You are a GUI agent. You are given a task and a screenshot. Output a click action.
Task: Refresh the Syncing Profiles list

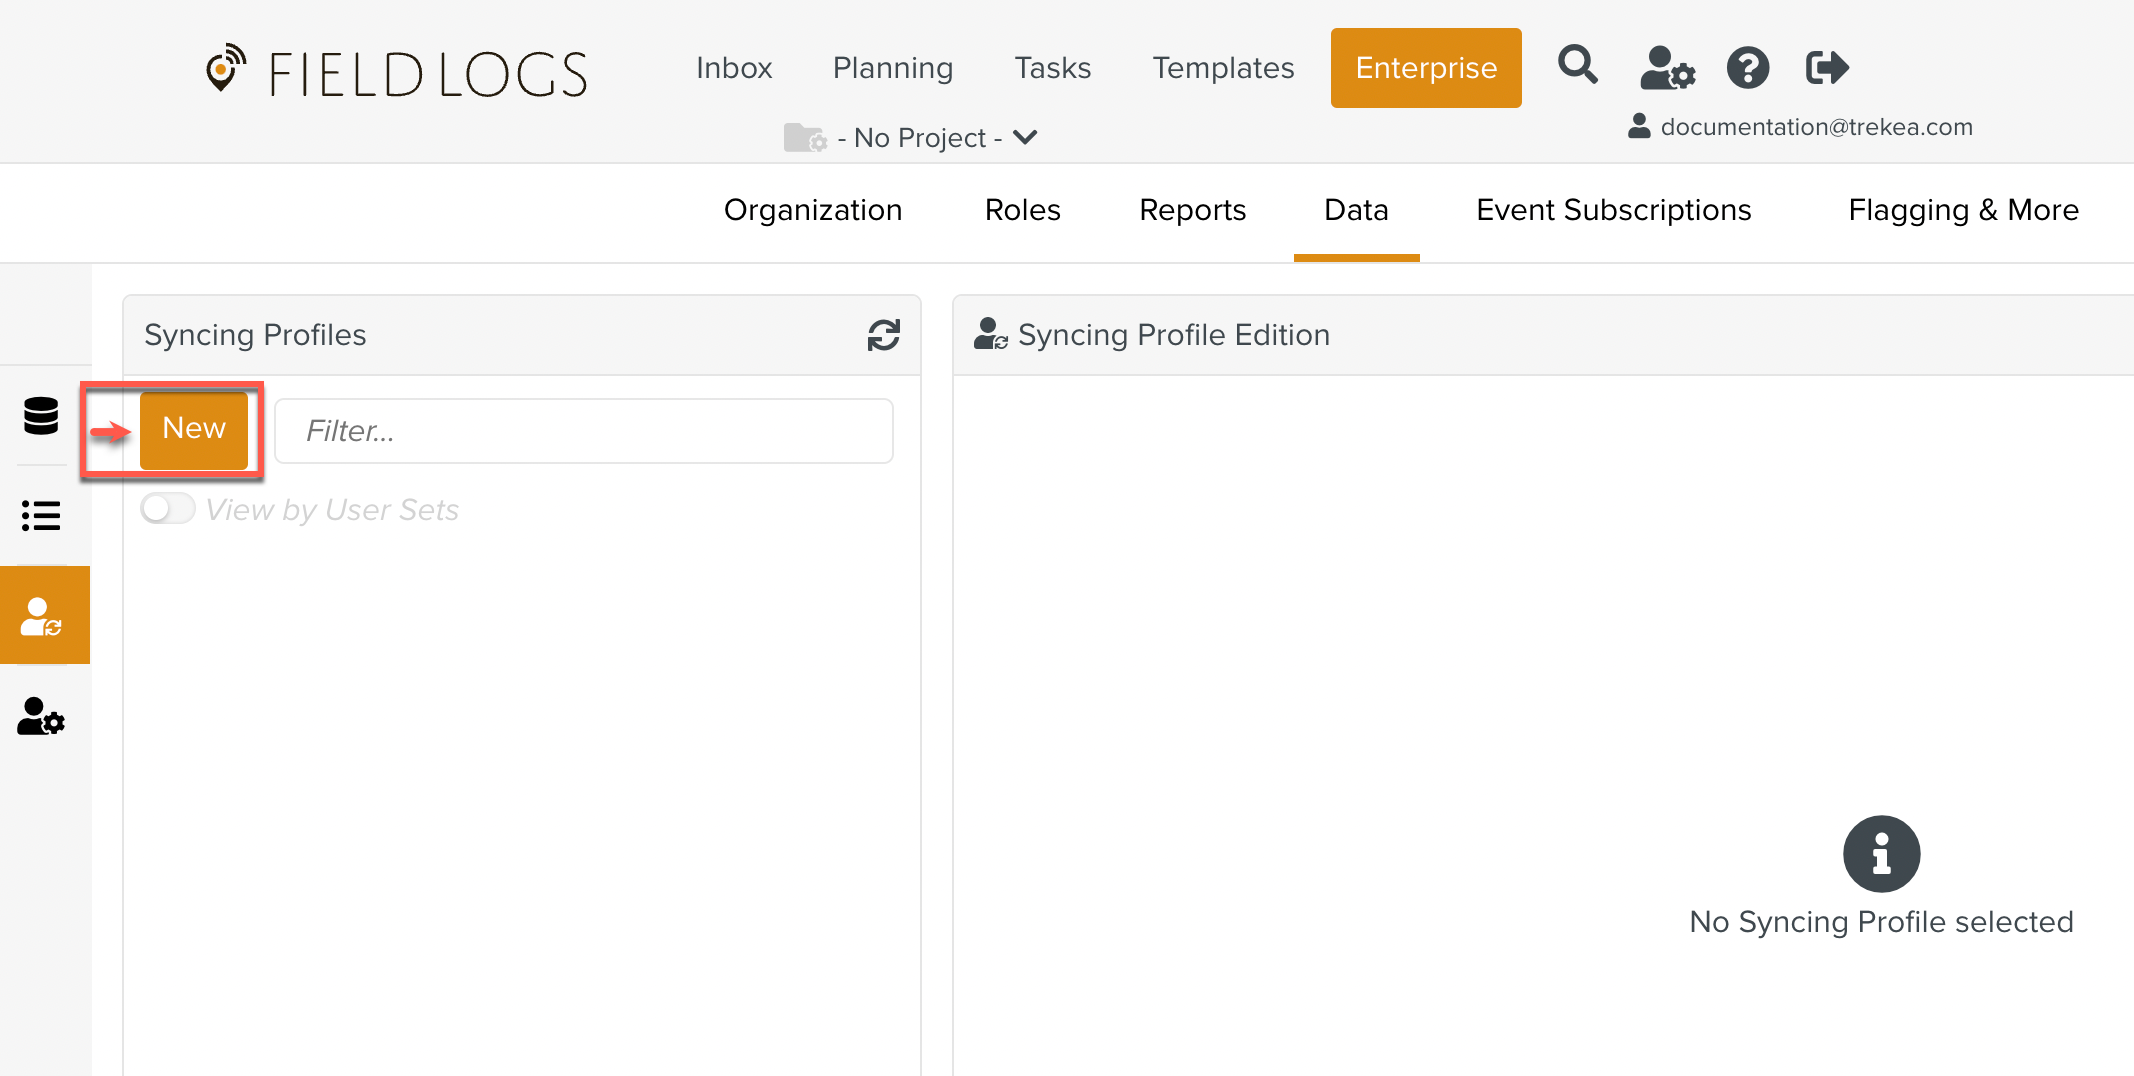tap(884, 335)
